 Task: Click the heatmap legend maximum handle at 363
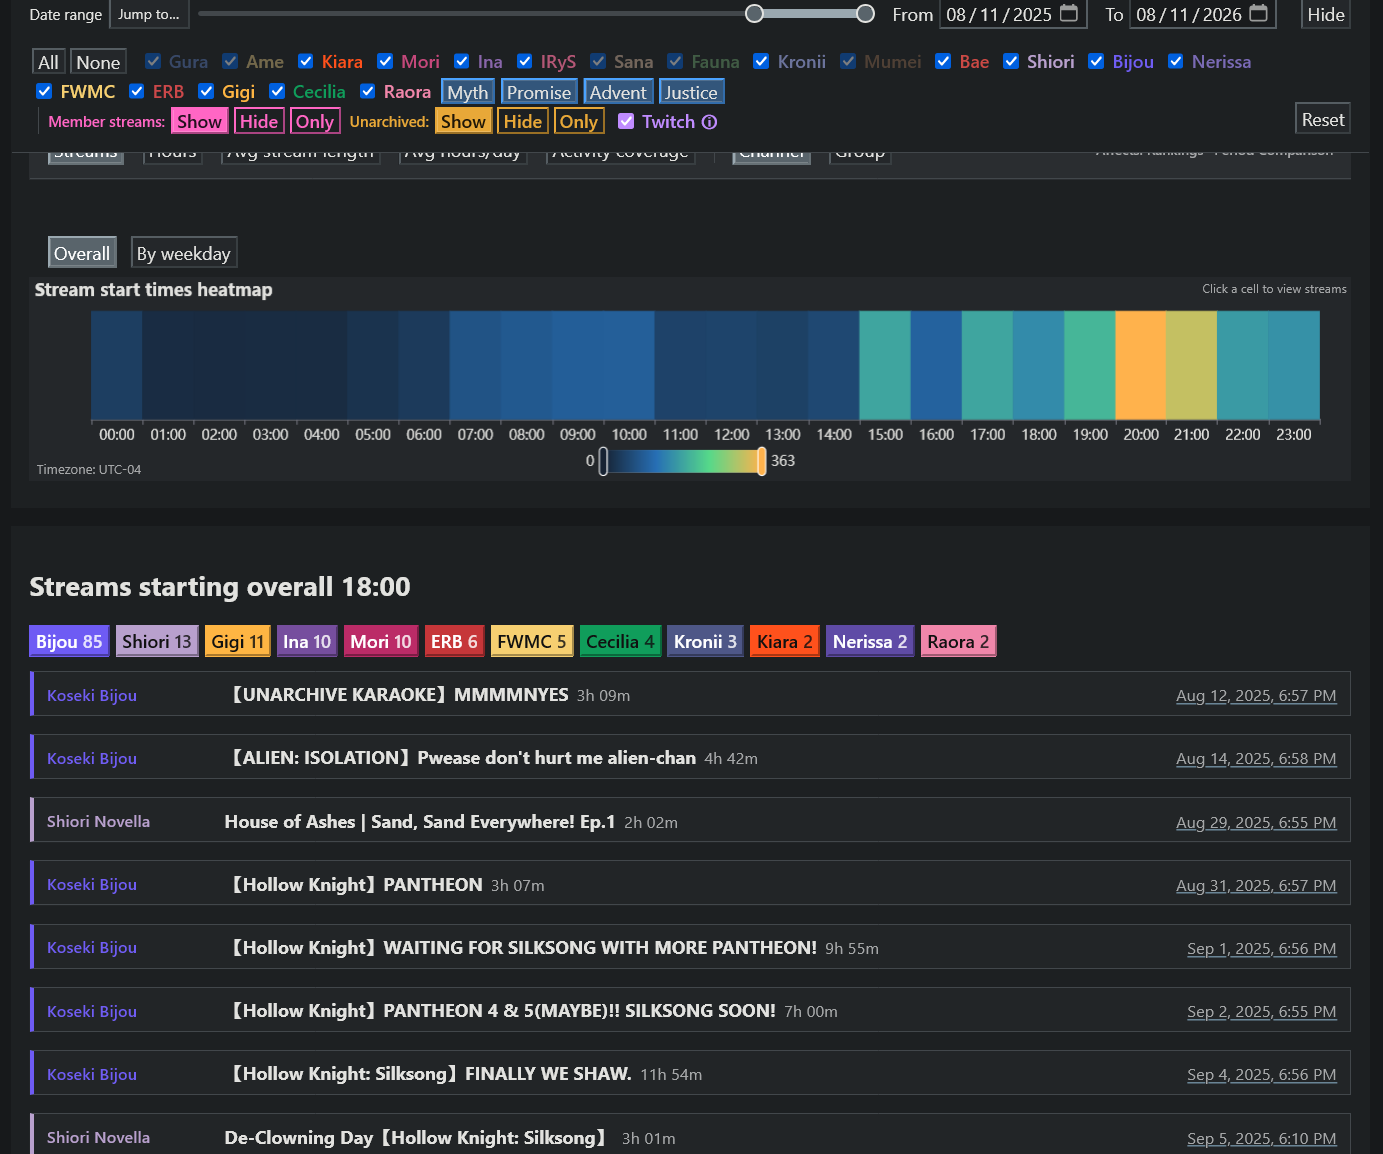click(762, 461)
